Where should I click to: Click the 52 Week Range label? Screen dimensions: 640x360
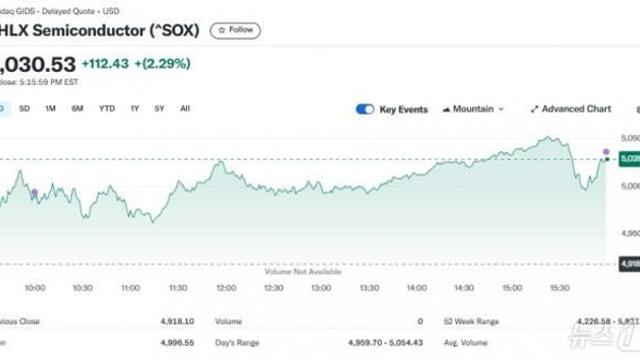(471, 322)
